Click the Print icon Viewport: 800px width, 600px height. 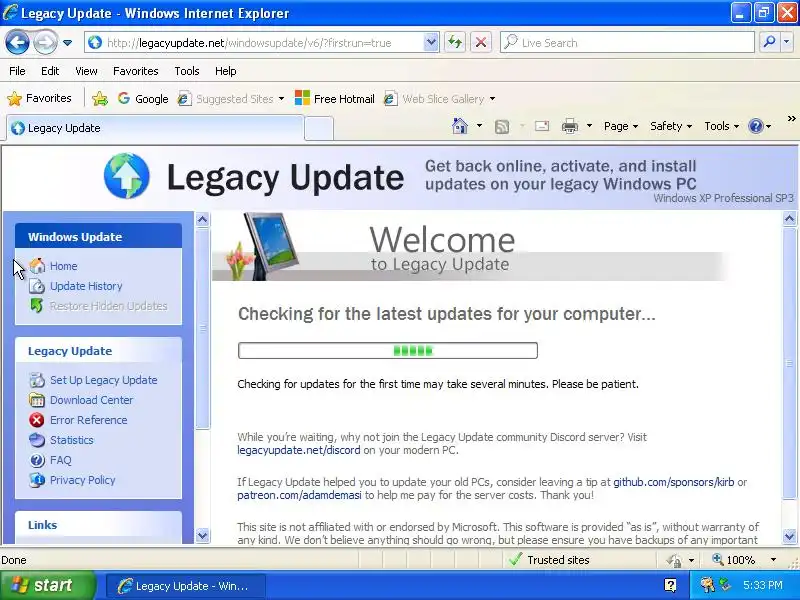pos(569,126)
